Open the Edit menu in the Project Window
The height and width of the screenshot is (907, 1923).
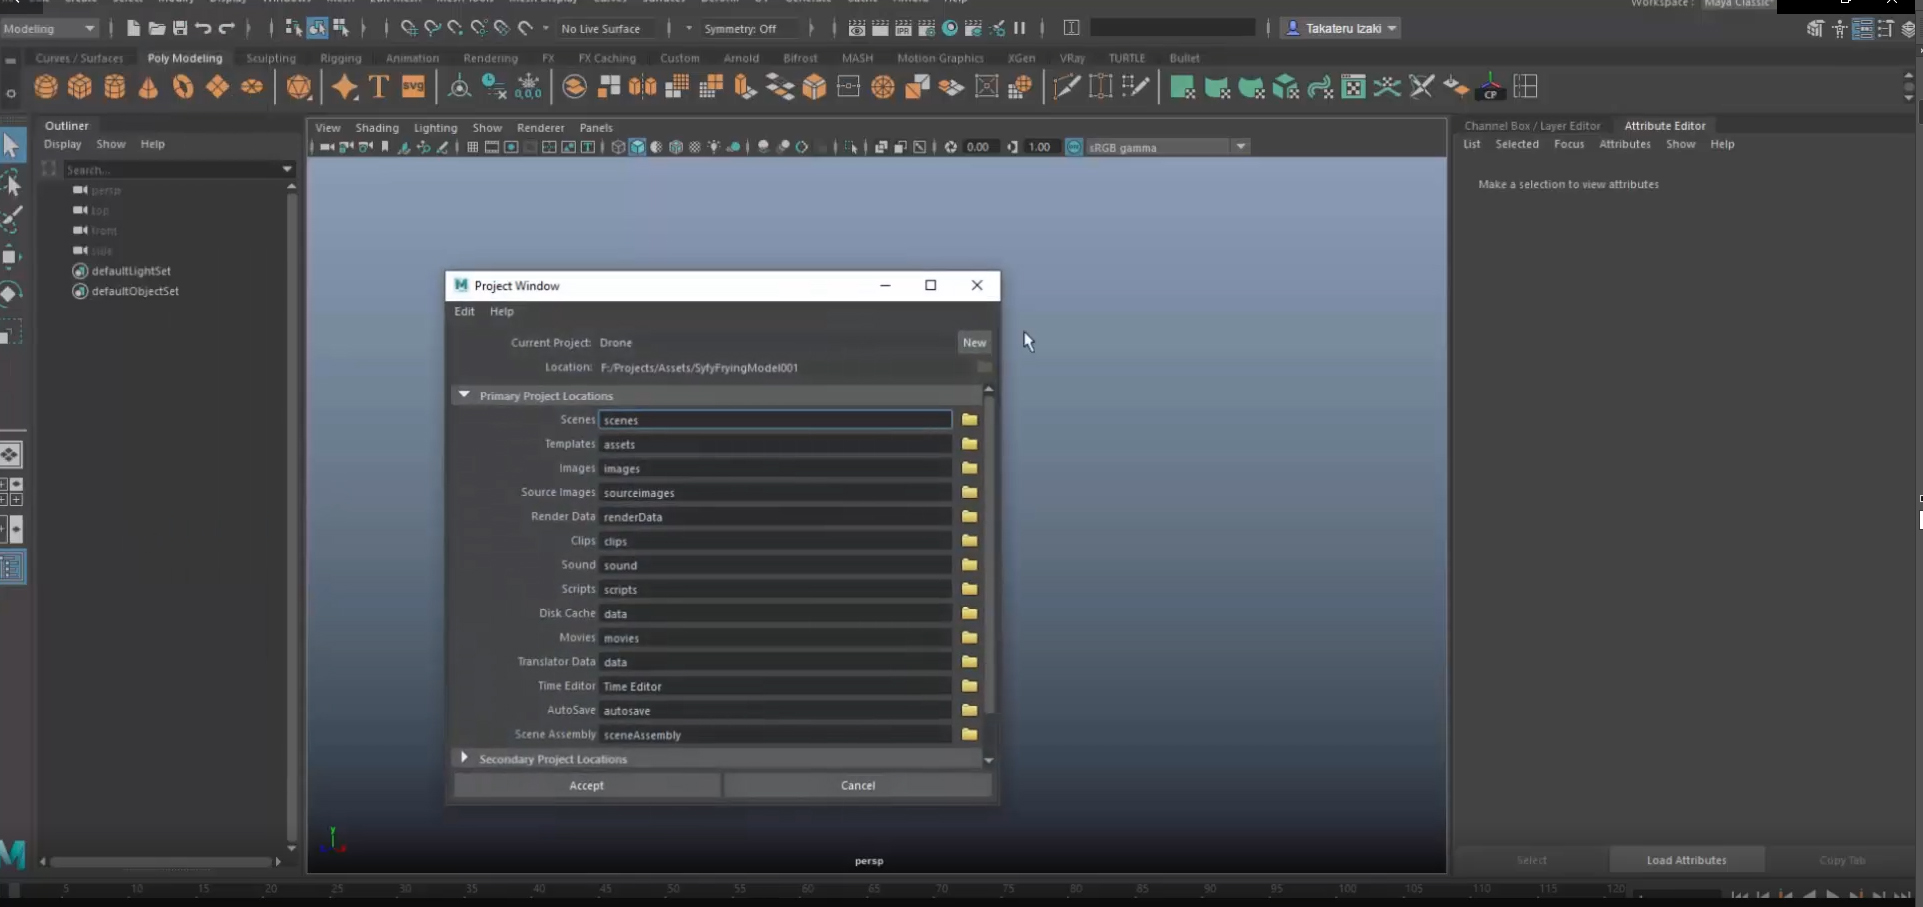464,311
